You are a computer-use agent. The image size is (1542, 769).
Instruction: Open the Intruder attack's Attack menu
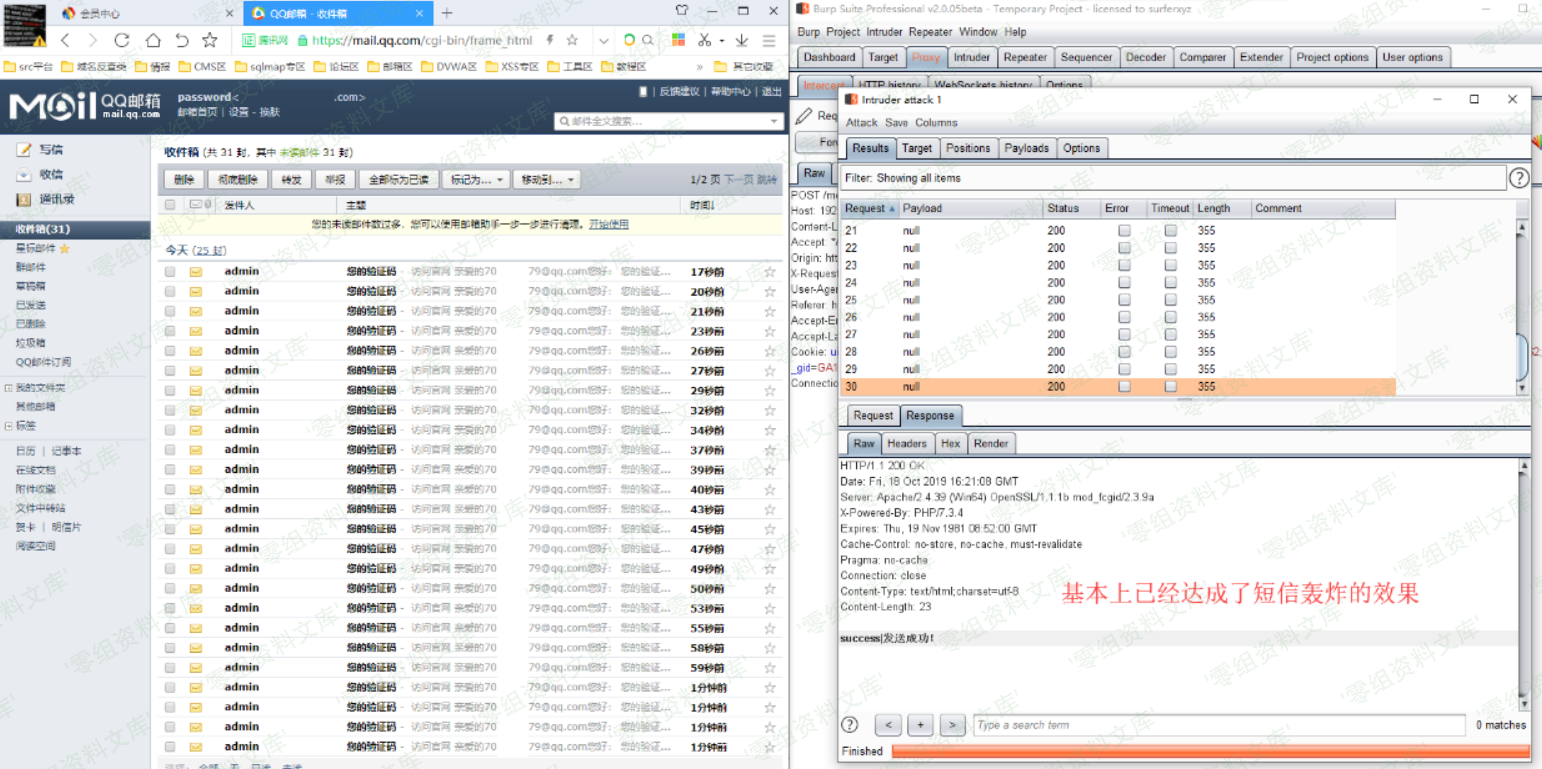tap(861, 122)
